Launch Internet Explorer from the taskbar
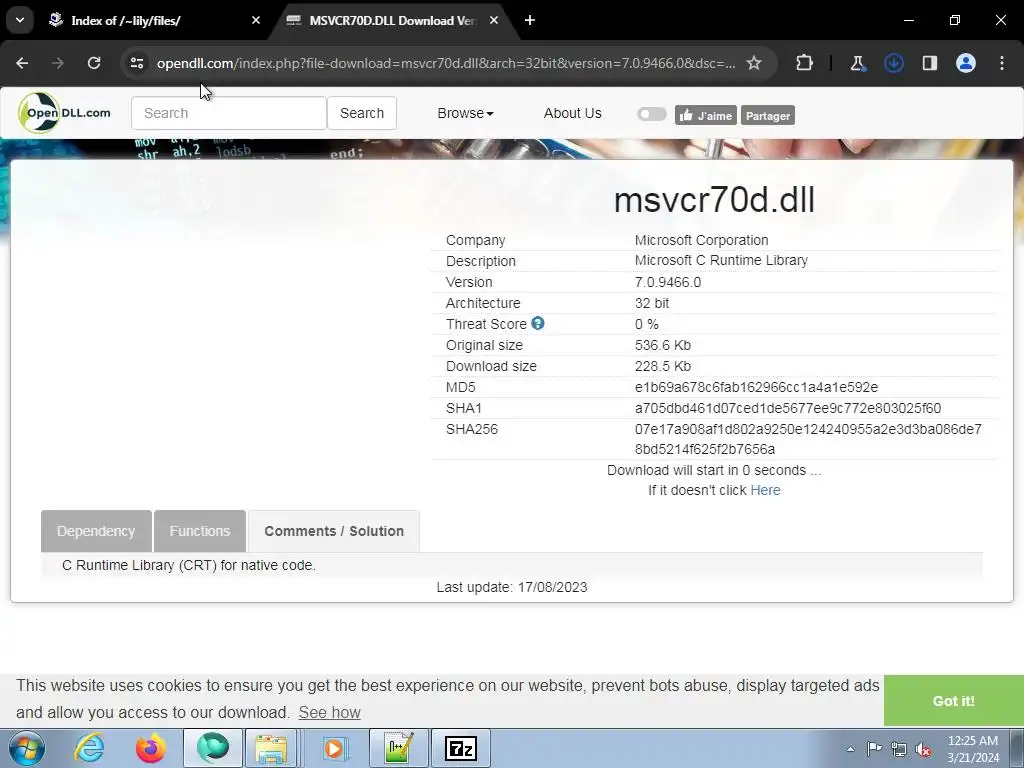 (89, 748)
